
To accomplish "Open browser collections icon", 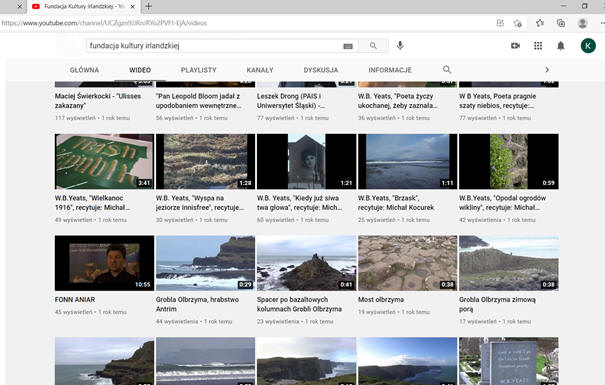I will 561,23.
